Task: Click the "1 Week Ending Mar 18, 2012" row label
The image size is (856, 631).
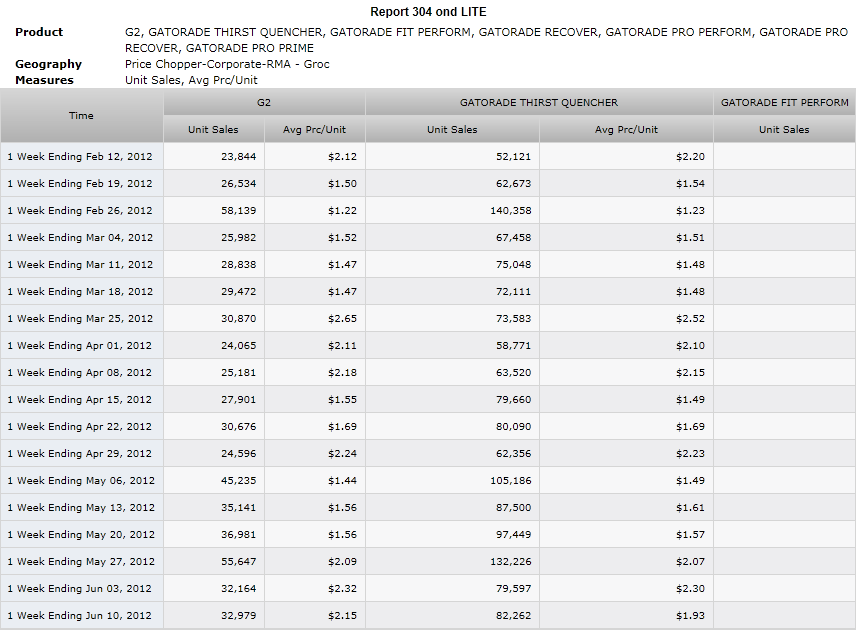Action: pyautogui.click(x=80, y=291)
